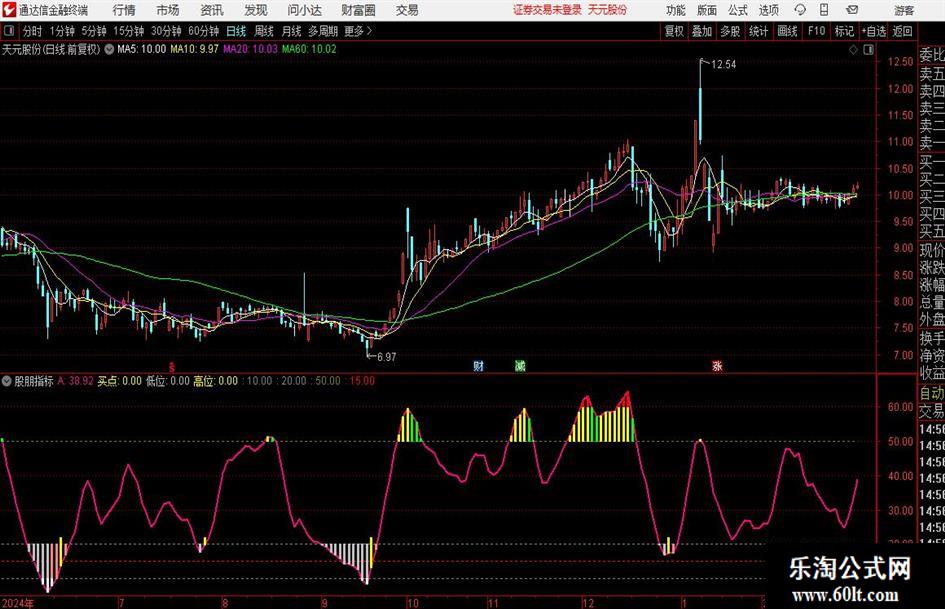Open the mail envelope icon
Screen dimensions: 945x609
point(852,10)
